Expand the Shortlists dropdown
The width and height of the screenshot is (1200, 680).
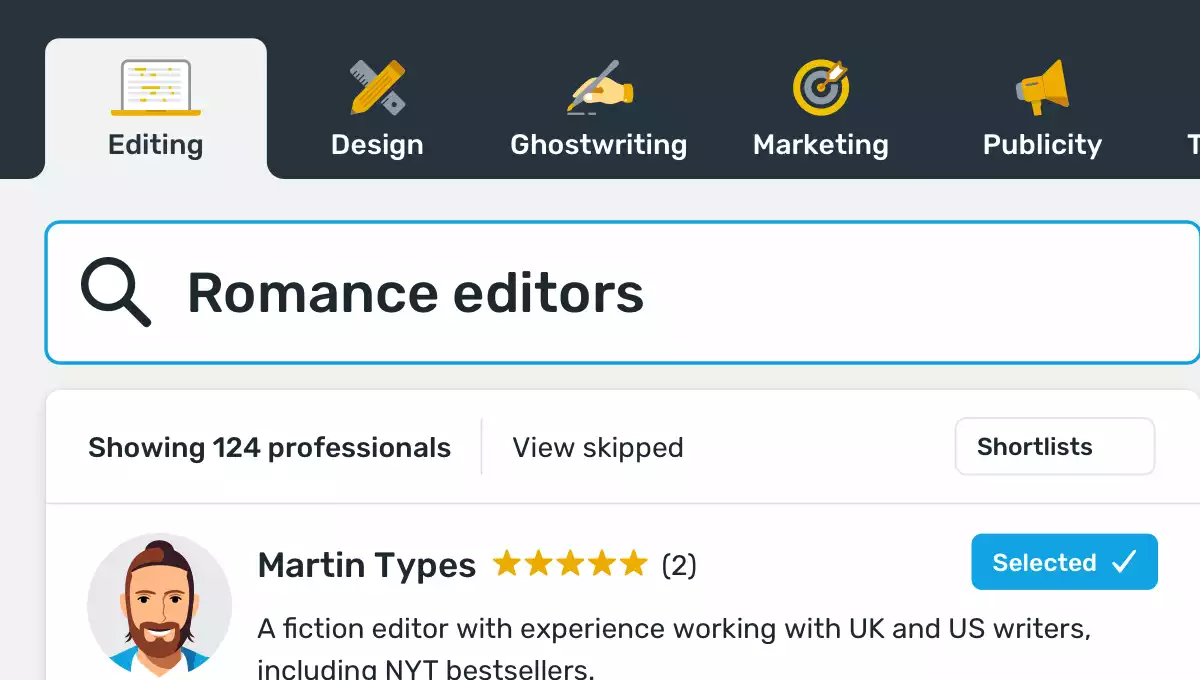(1055, 447)
